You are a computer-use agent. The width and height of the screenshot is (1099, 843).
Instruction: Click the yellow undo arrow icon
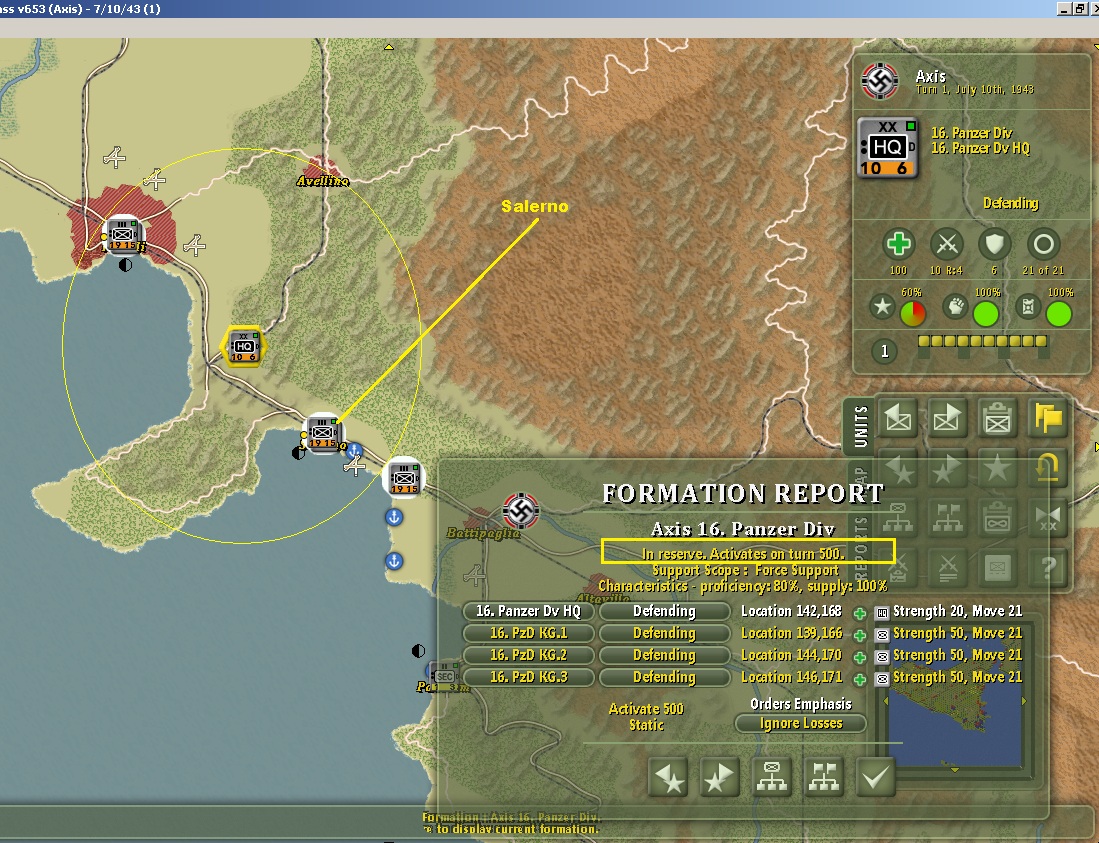(1048, 469)
